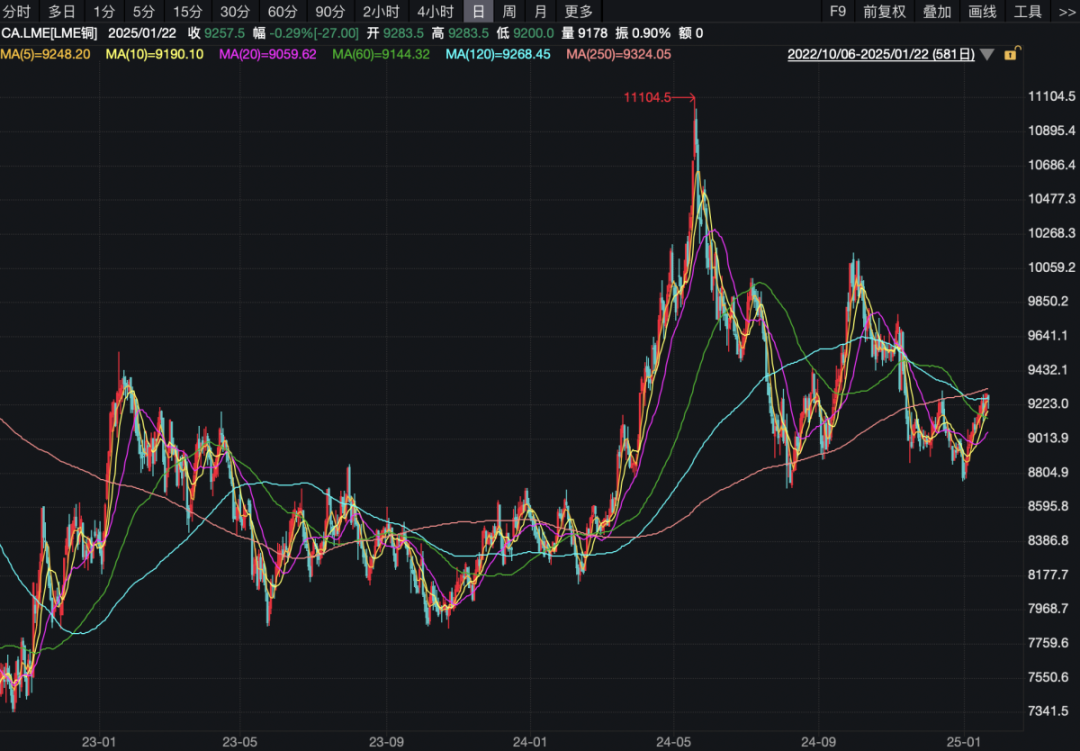This screenshot has height=751, width=1080.
Task: Click the 11104.5 peak price marker
Action: click(646, 97)
